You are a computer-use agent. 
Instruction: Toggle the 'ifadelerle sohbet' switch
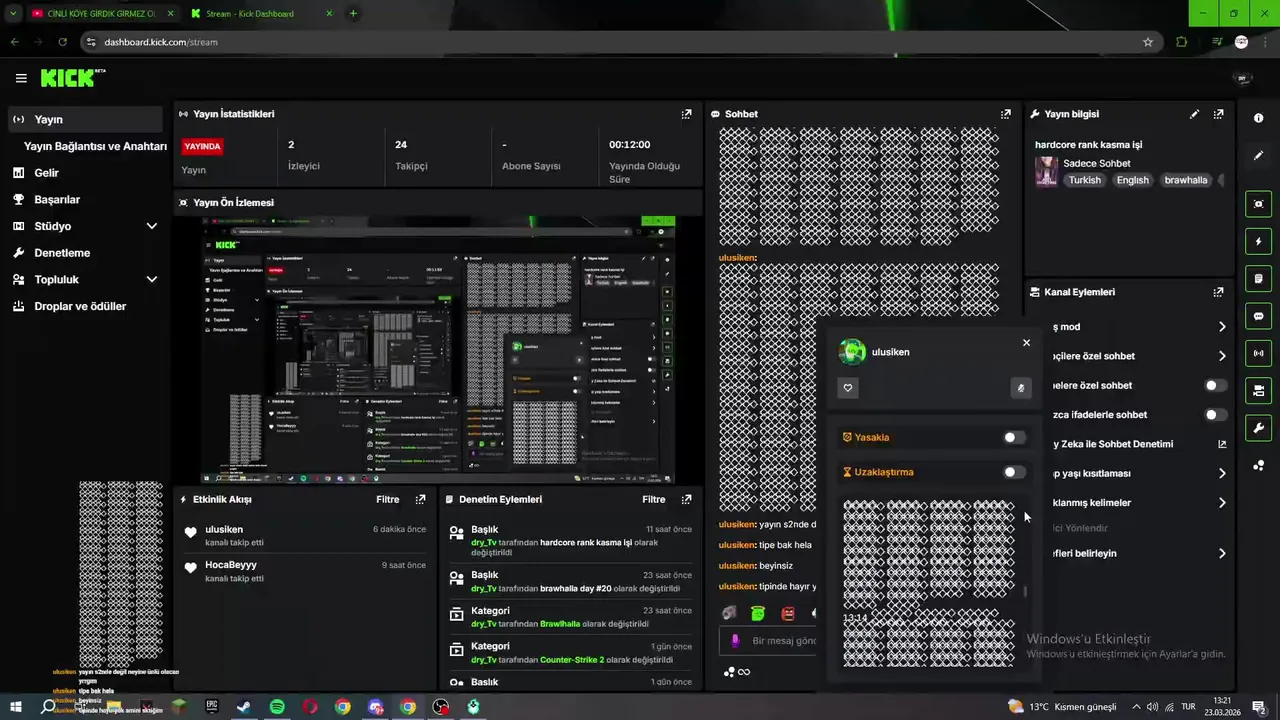1215,414
